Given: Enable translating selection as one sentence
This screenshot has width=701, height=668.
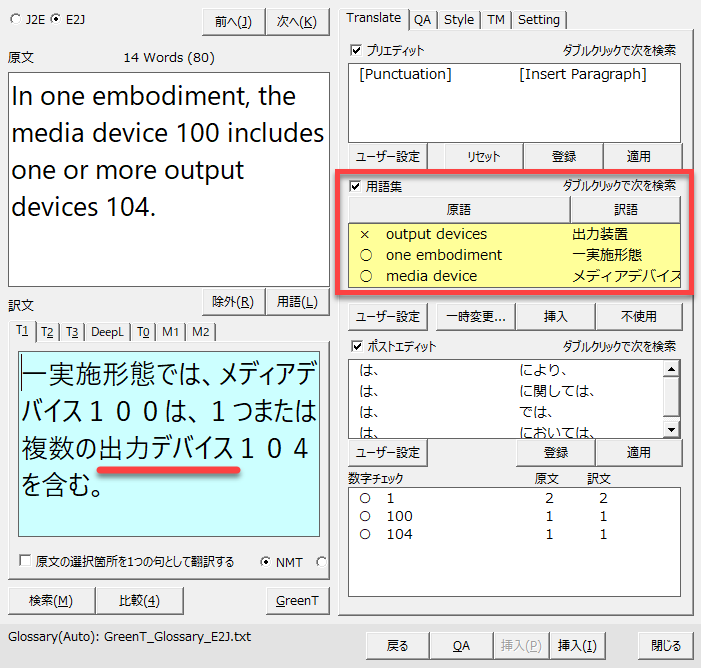Looking at the screenshot, I should click(x=25, y=562).
